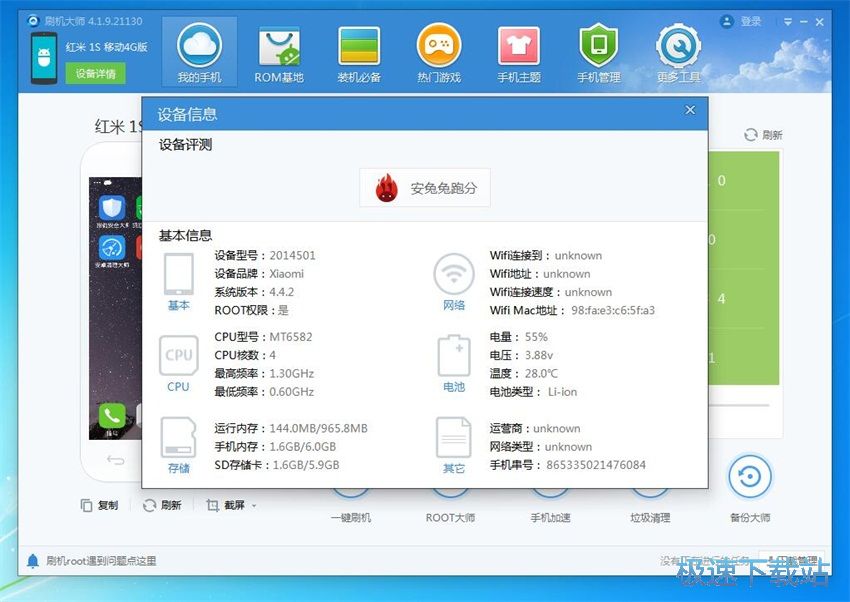
Task: Click the 其它 document icon
Action: tap(454, 438)
